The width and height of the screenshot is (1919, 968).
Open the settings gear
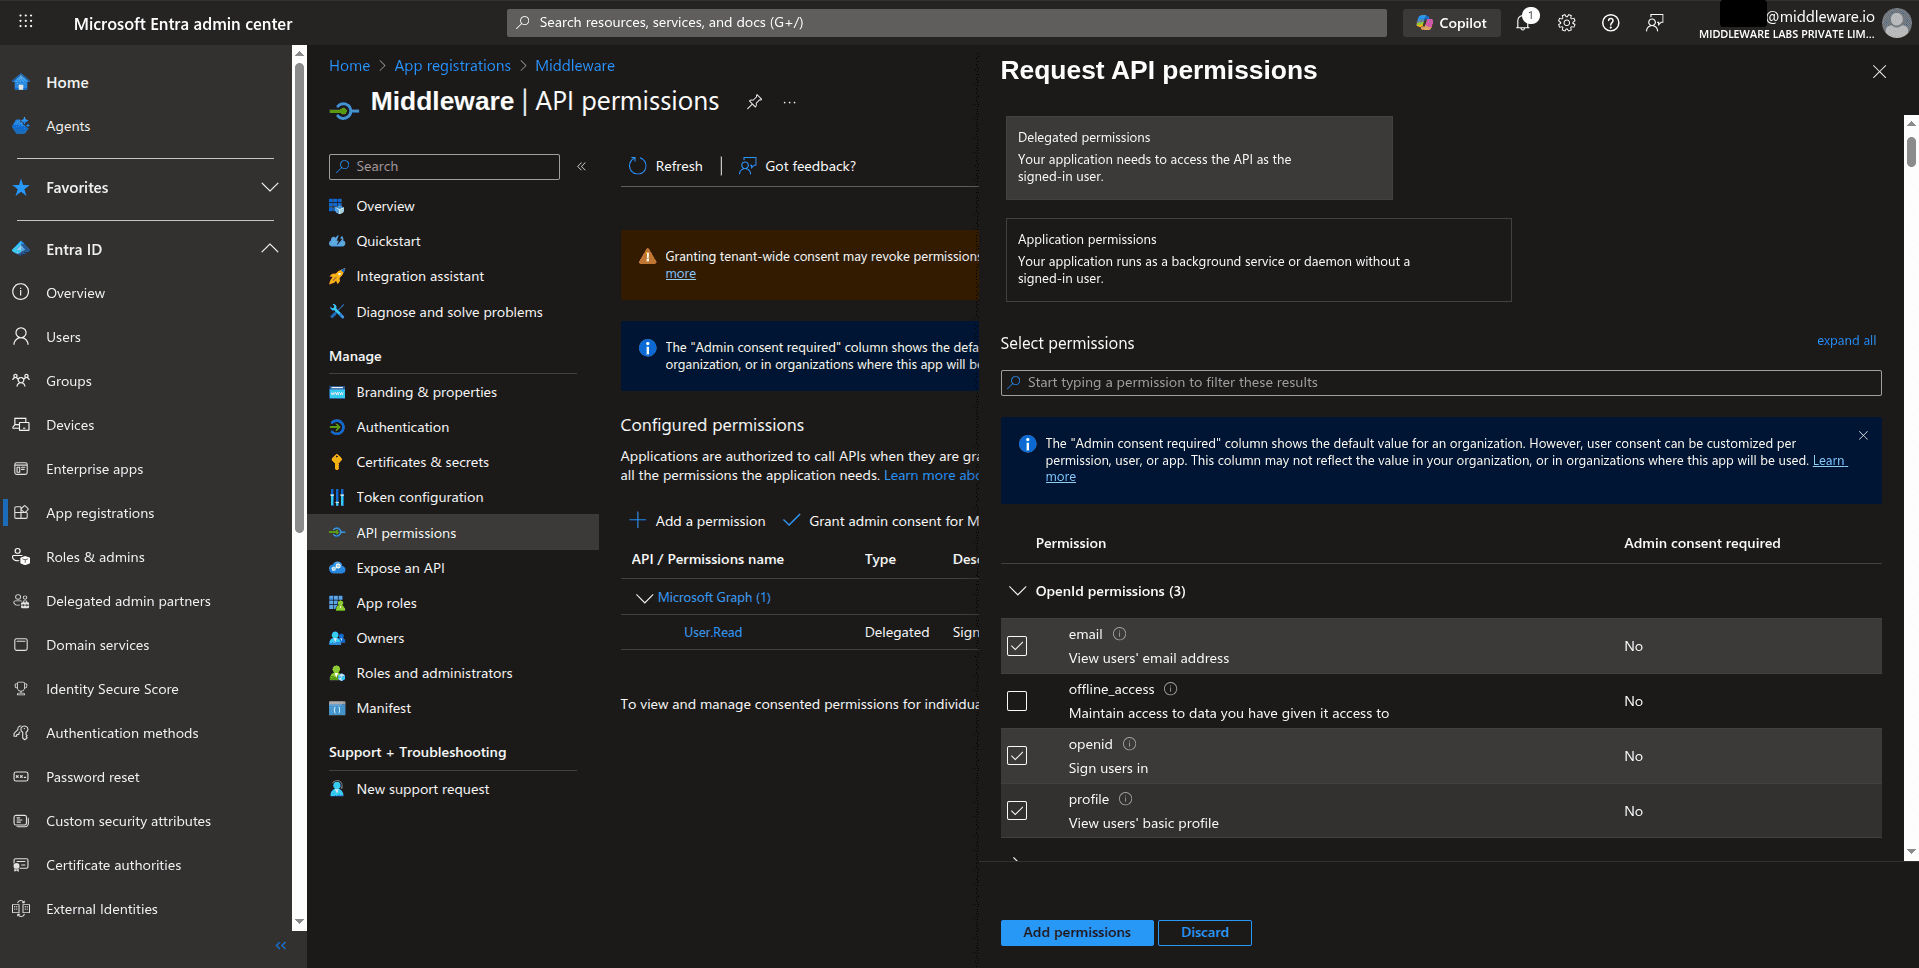[1566, 22]
